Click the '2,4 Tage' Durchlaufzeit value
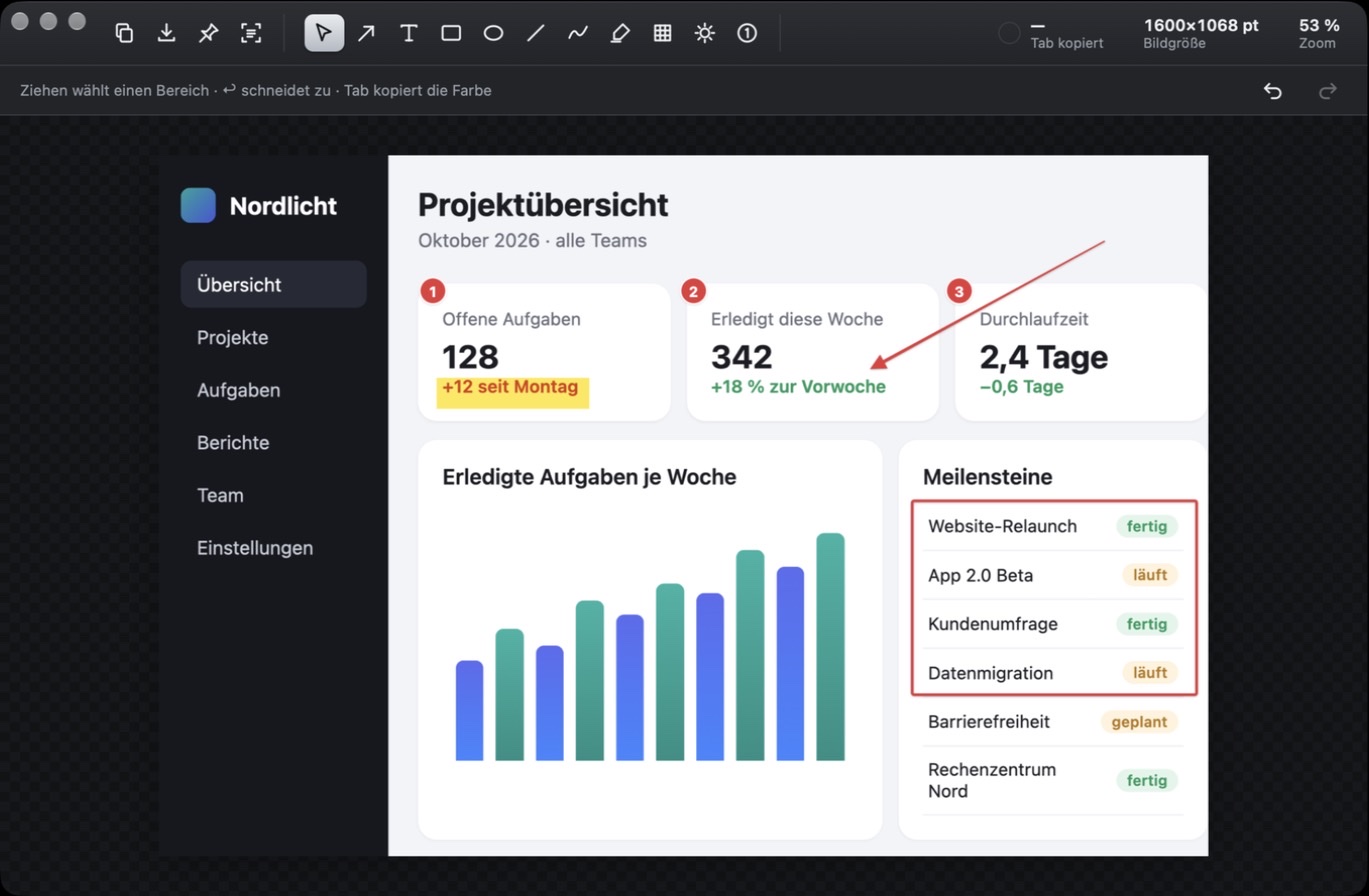The image size is (1369, 896). 1044,357
